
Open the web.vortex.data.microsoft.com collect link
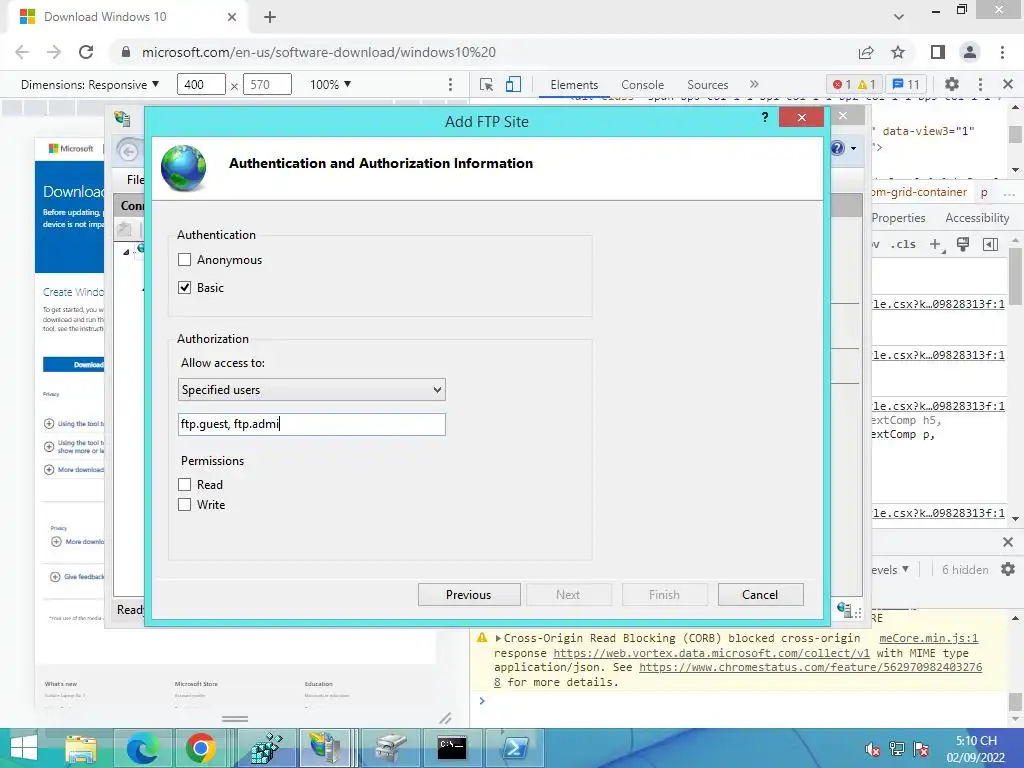point(711,653)
